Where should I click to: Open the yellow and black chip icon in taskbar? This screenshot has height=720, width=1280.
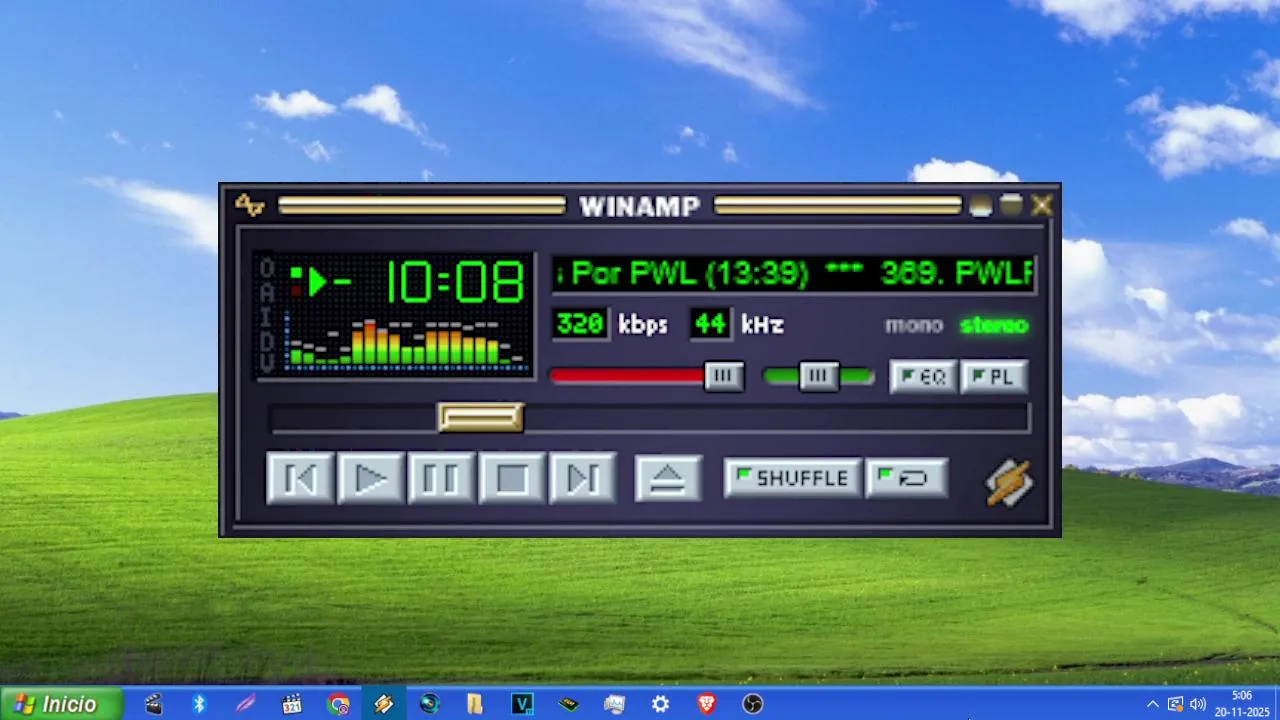click(568, 704)
